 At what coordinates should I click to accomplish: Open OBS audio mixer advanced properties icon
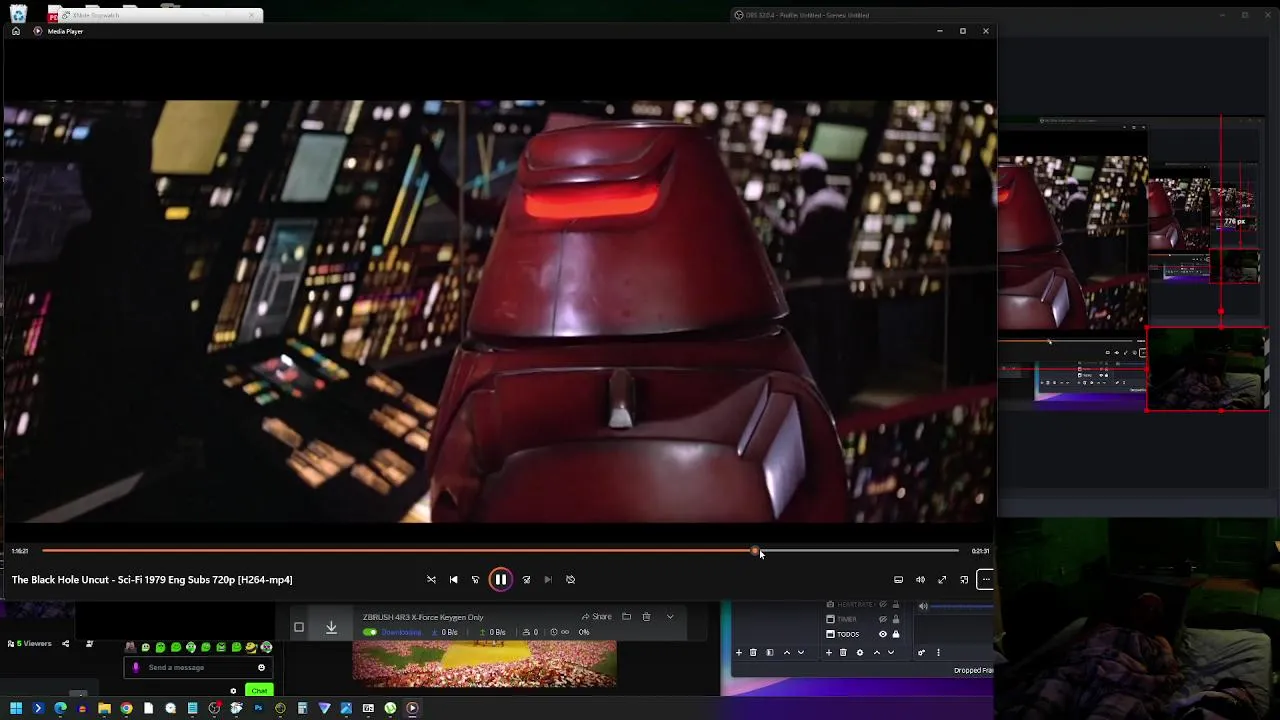921,653
